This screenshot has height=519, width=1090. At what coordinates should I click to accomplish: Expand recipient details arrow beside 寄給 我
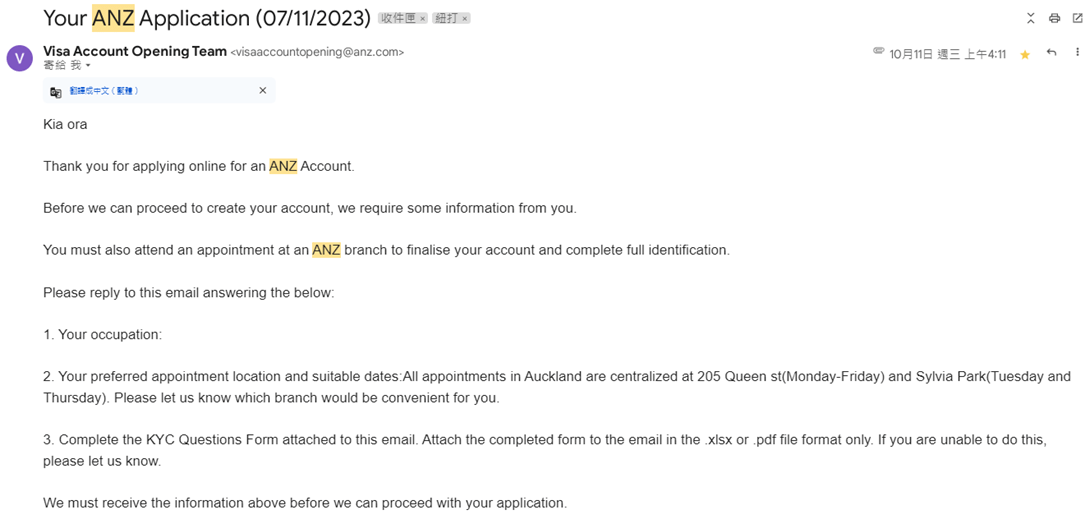[x=88, y=66]
